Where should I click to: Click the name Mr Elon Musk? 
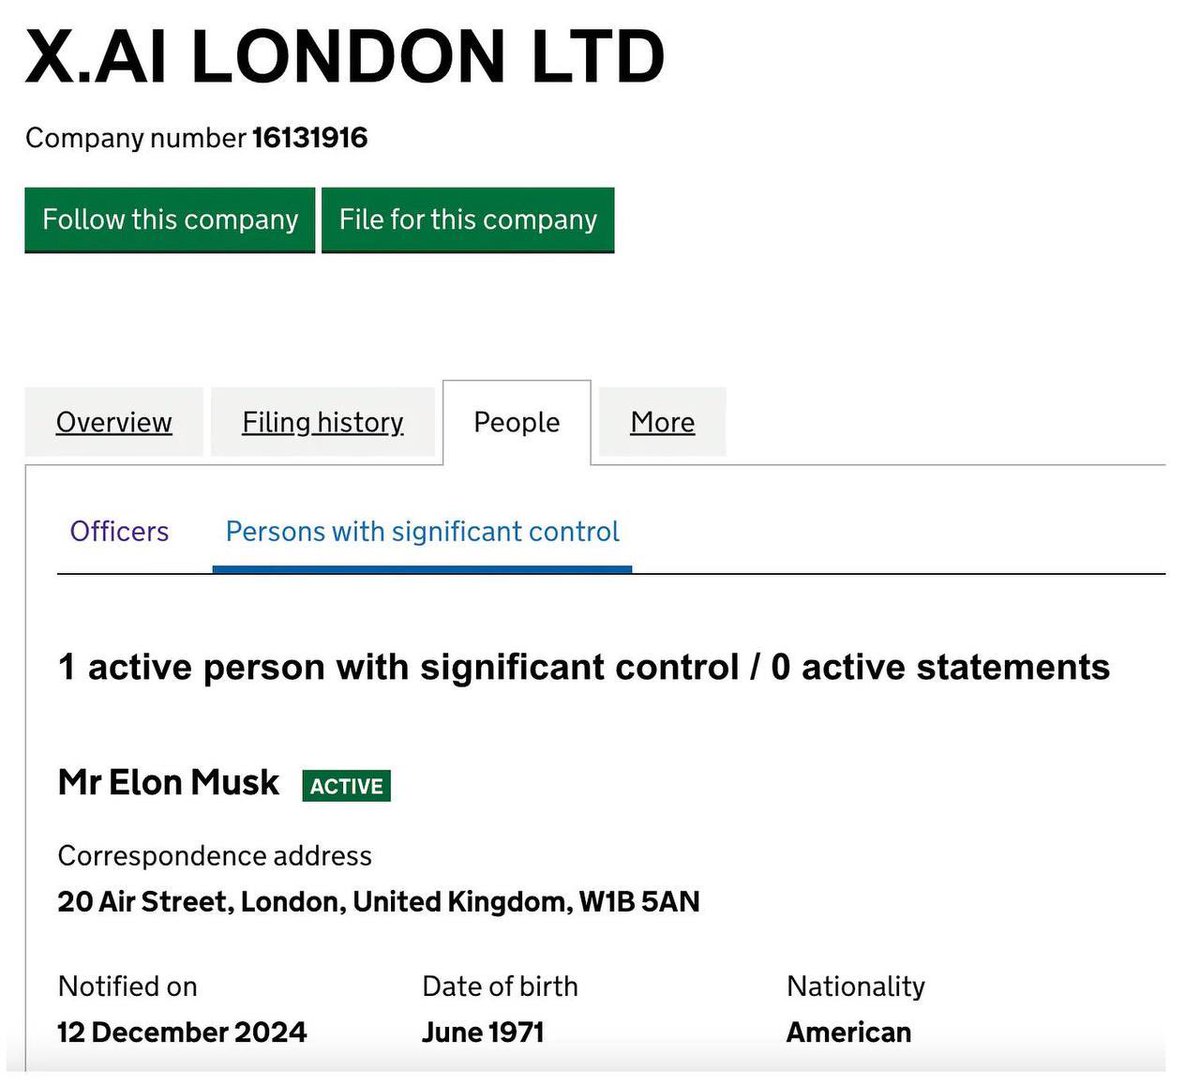[x=168, y=782]
